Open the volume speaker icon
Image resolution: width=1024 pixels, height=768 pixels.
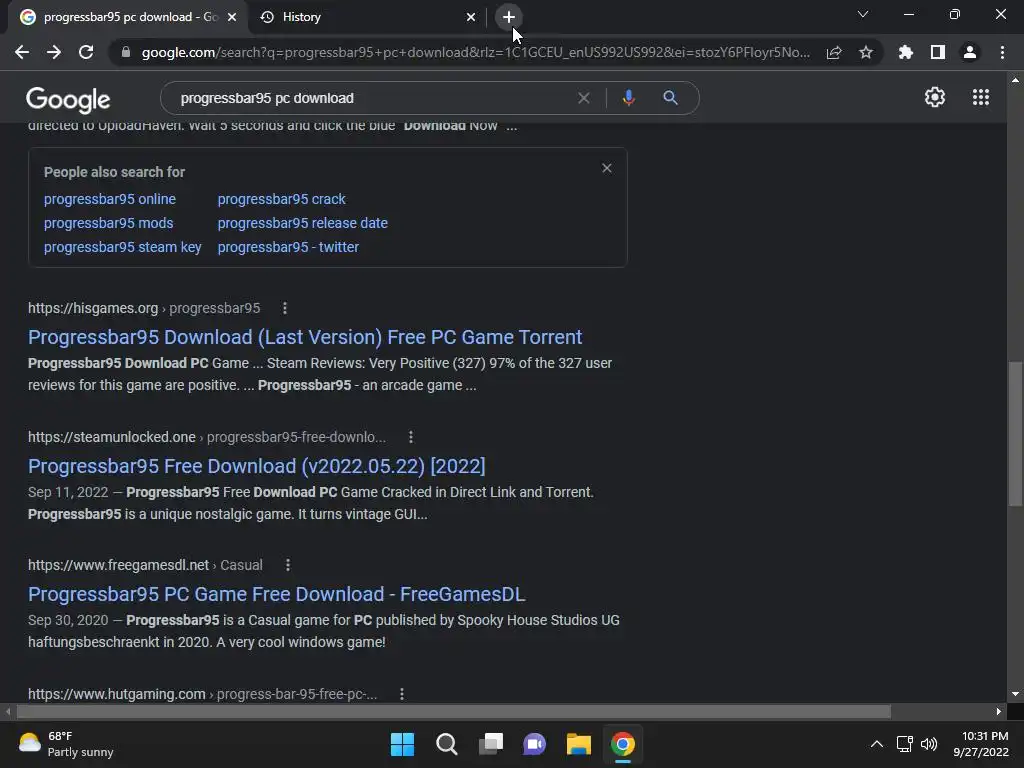tap(929, 744)
